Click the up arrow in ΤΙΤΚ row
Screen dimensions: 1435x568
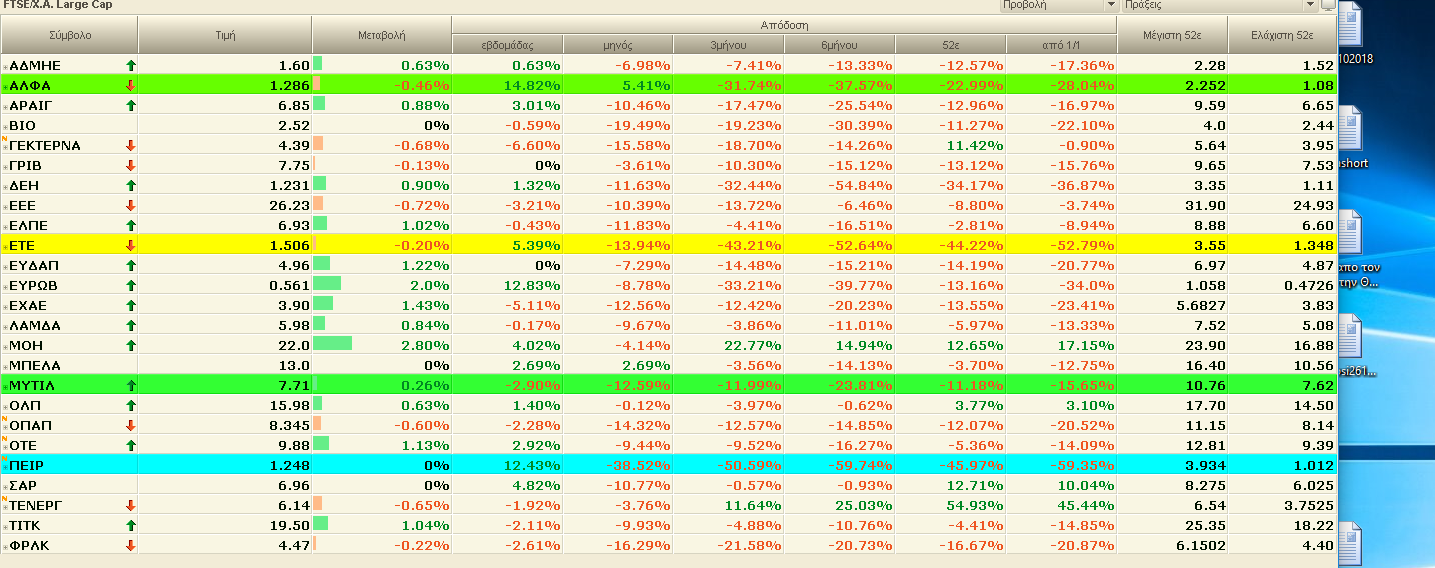click(130, 525)
